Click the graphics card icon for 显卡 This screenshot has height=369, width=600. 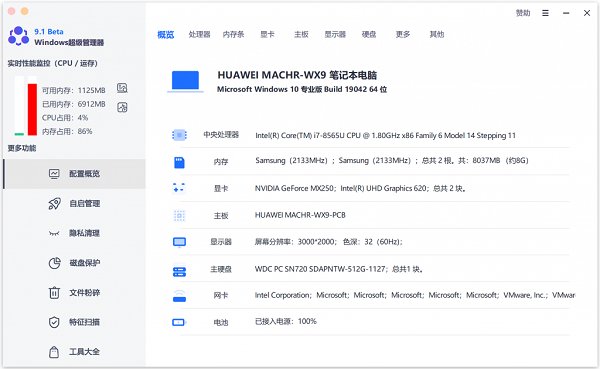[179, 188]
